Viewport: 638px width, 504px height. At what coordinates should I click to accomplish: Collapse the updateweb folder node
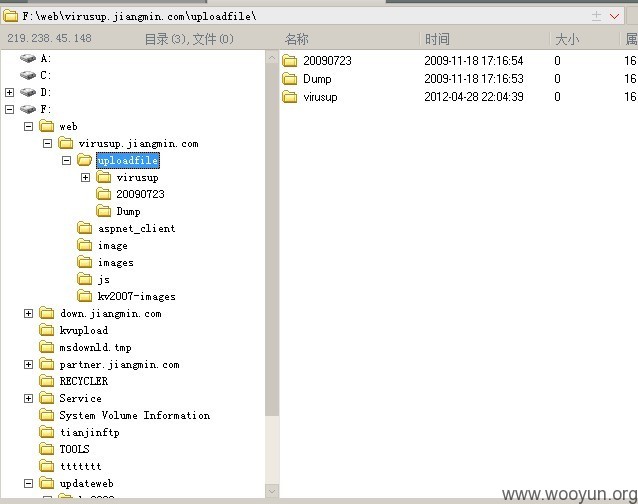coord(28,483)
